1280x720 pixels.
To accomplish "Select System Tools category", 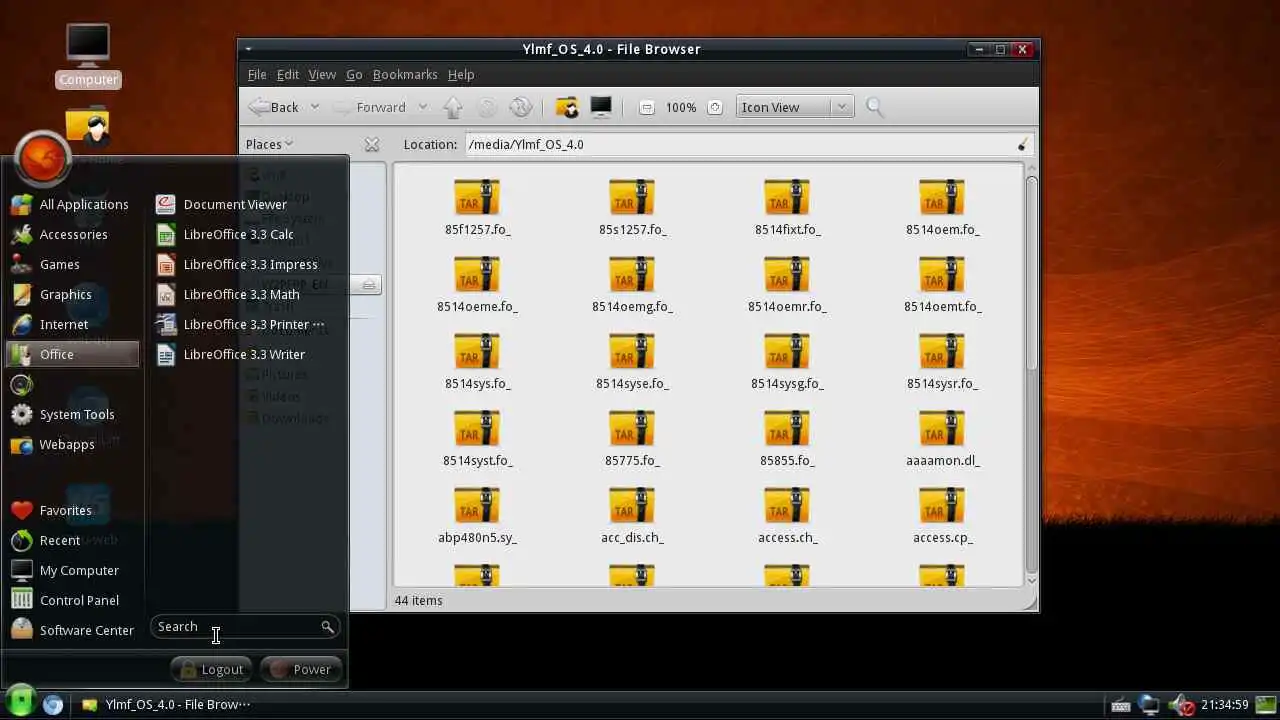I will coord(72,414).
